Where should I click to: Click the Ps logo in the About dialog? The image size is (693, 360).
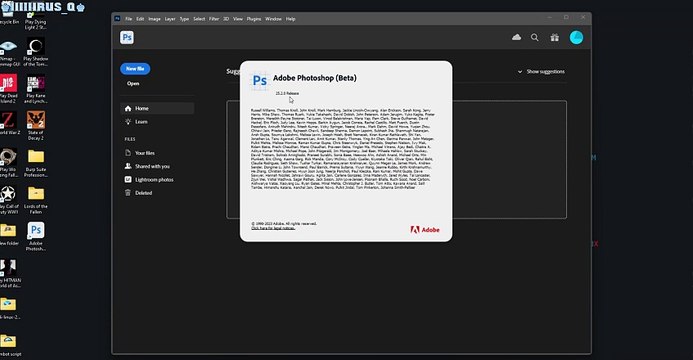tap(259, 81)
